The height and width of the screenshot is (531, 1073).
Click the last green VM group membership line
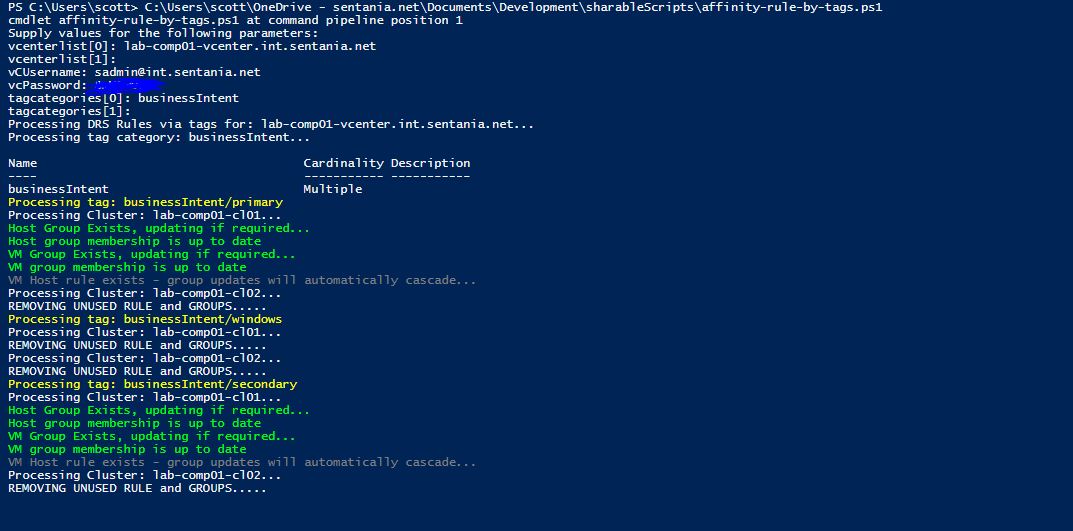[127, 450]
